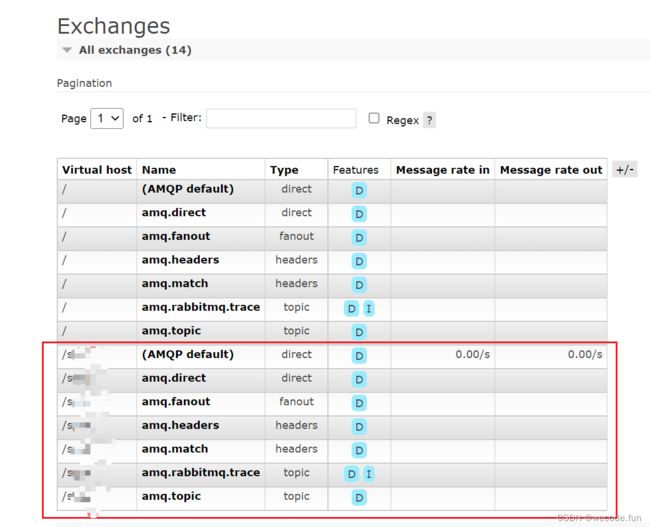The width and height of the screenshot is (650, 527).
Task: Open the +/- column selector
Action: tap(625, 170)
